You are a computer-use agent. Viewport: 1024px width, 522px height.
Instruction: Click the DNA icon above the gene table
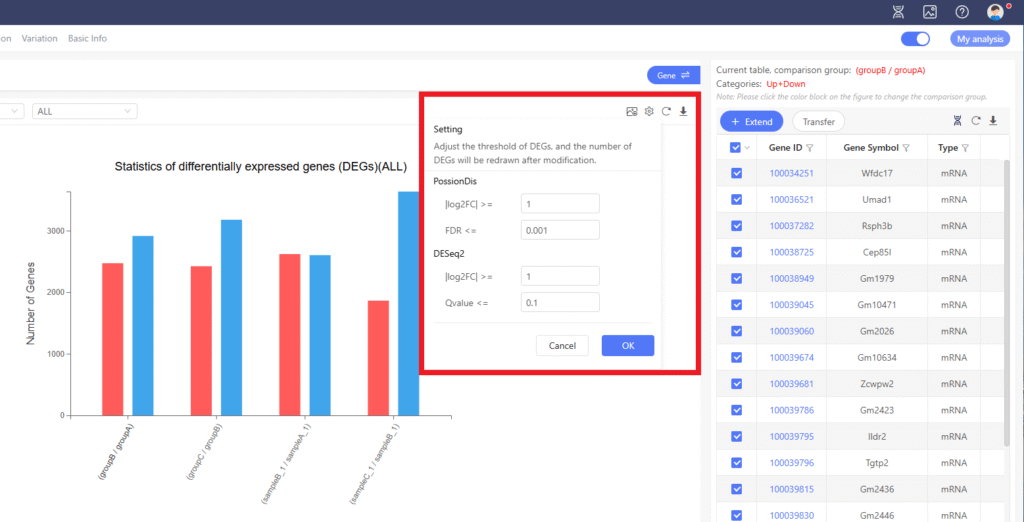[x=957, y=121]
